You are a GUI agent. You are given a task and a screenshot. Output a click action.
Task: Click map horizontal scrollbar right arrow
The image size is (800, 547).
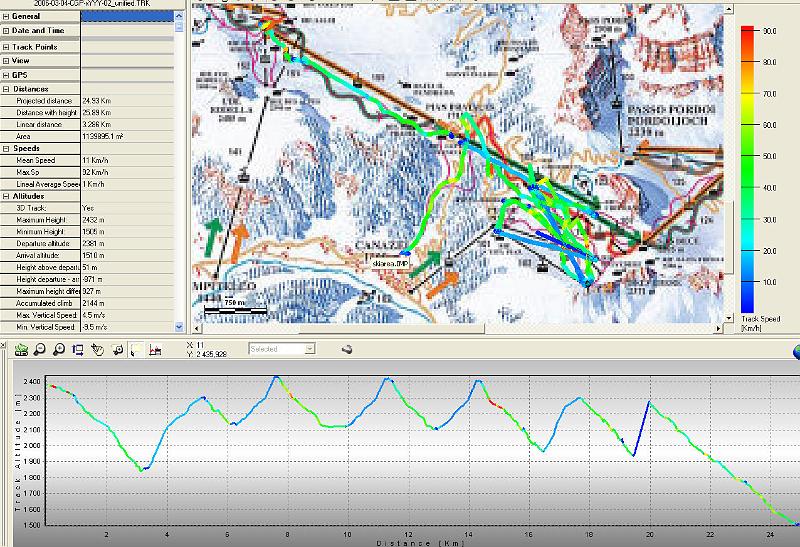718,329
